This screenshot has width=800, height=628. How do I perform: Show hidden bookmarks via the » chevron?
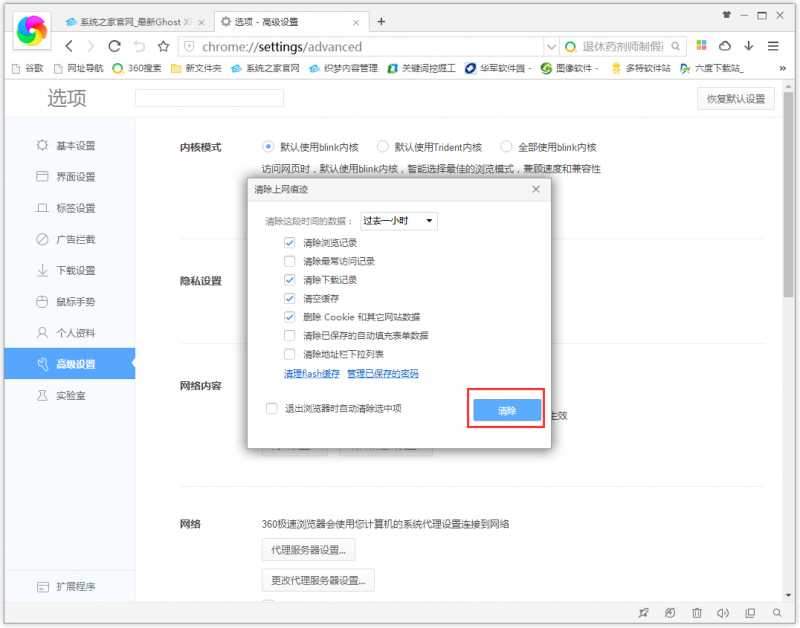(783, 70)
